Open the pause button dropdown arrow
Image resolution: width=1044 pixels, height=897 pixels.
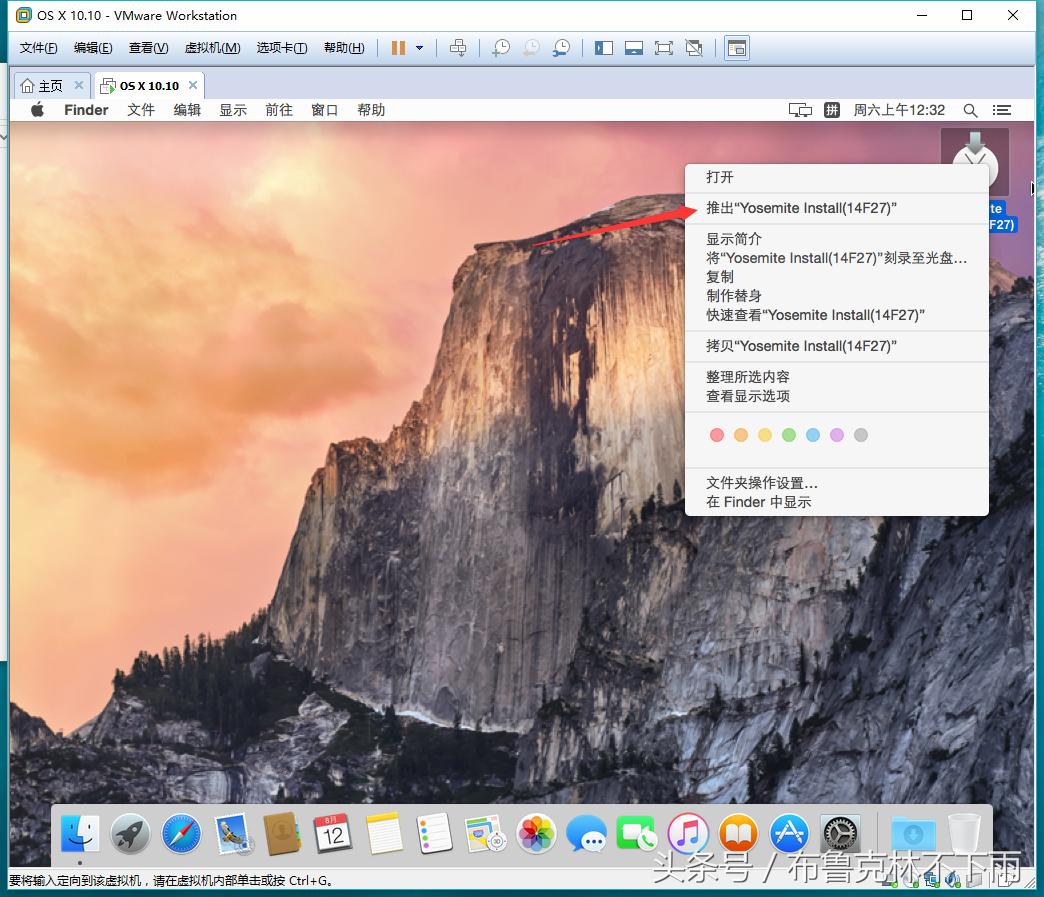pyautogui.click(x=419, y=47)
